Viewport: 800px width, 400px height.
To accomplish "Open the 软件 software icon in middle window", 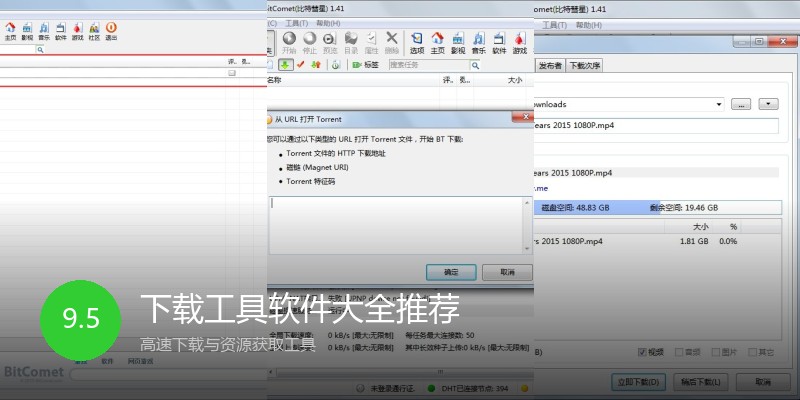I will click(x=499, y=43).
